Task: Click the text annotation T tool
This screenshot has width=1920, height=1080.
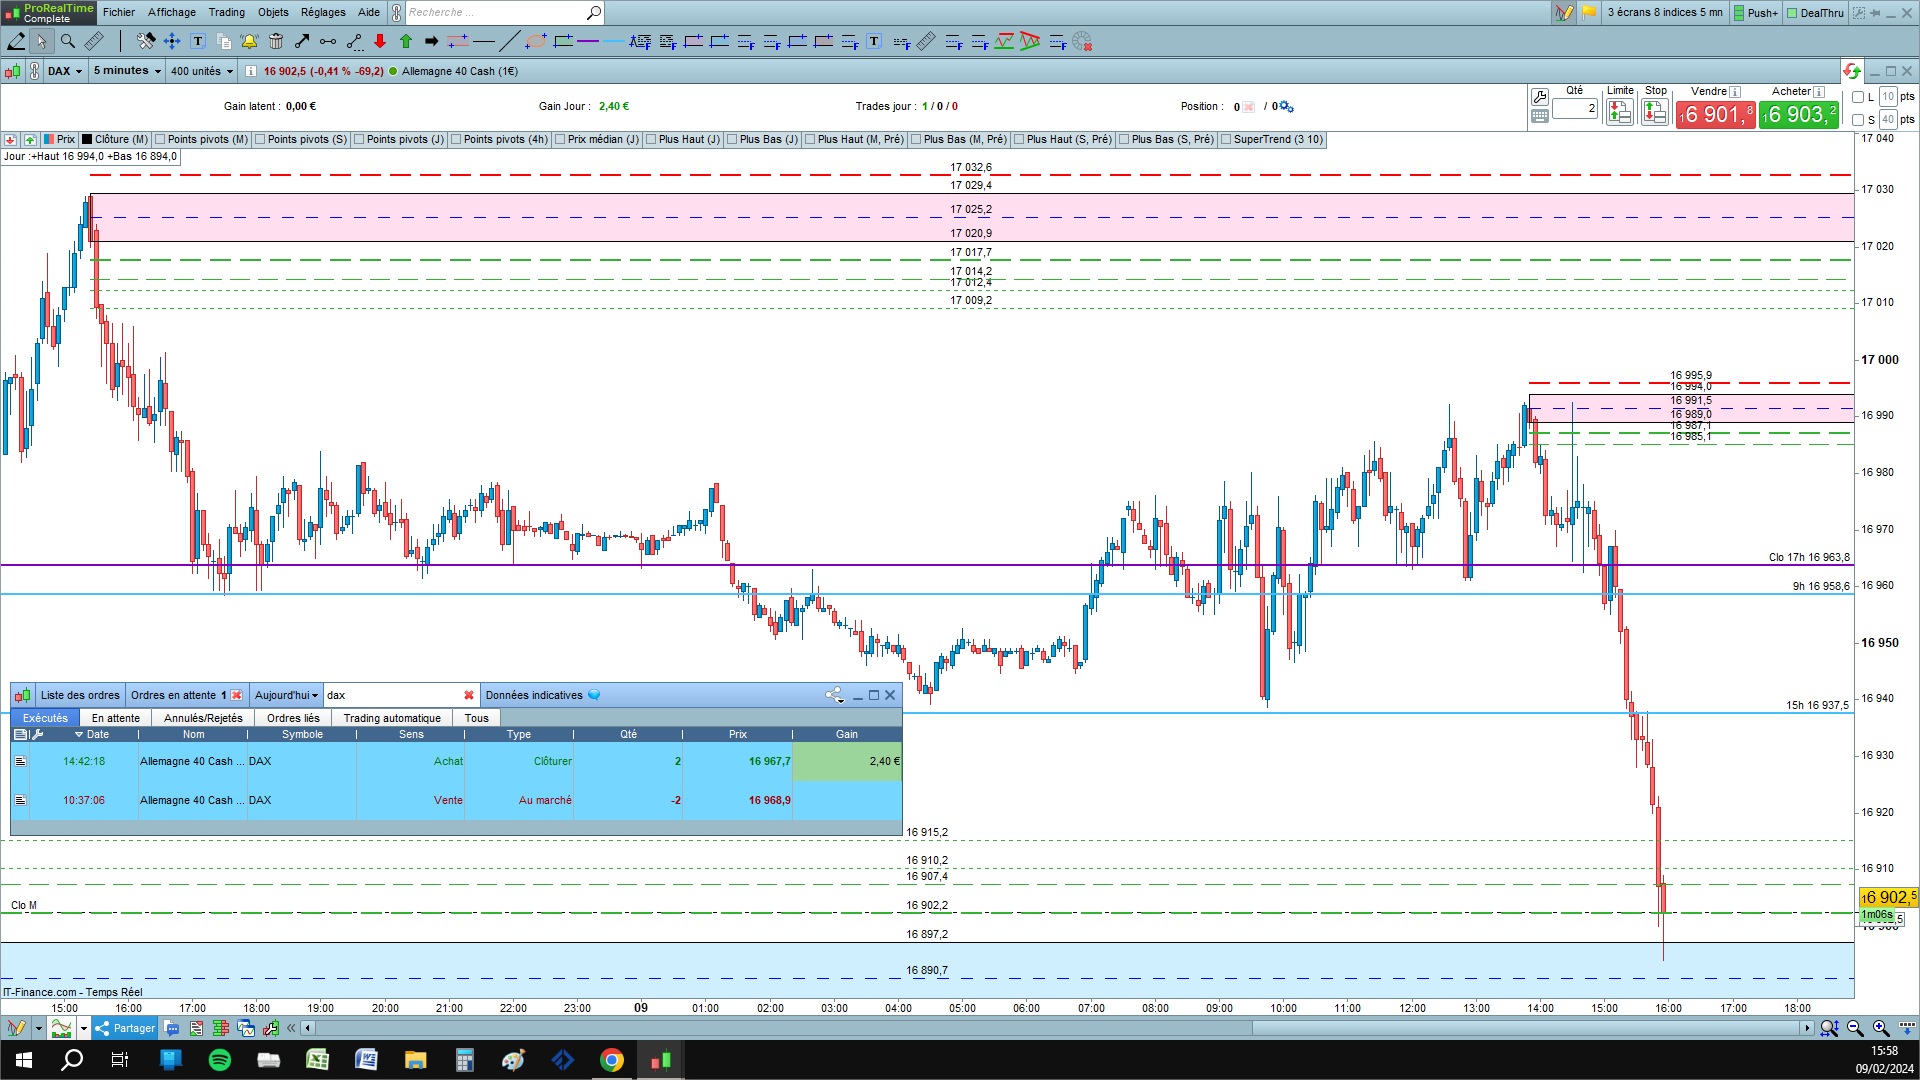Action: click(x=198, y=41)
